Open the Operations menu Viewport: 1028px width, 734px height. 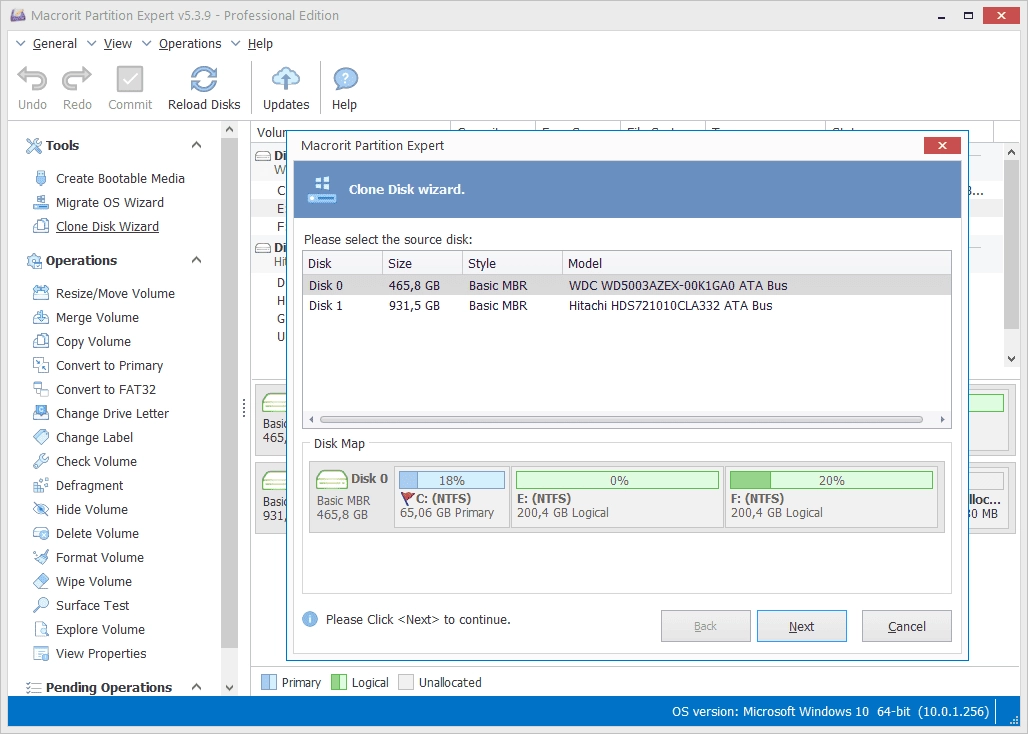point(190,43)
